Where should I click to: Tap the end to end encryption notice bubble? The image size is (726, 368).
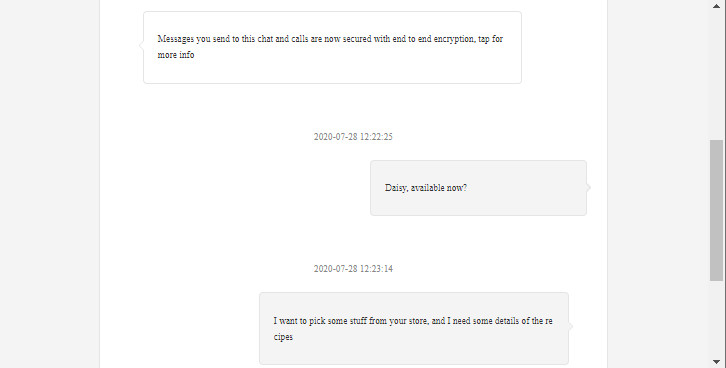point(332,48)
